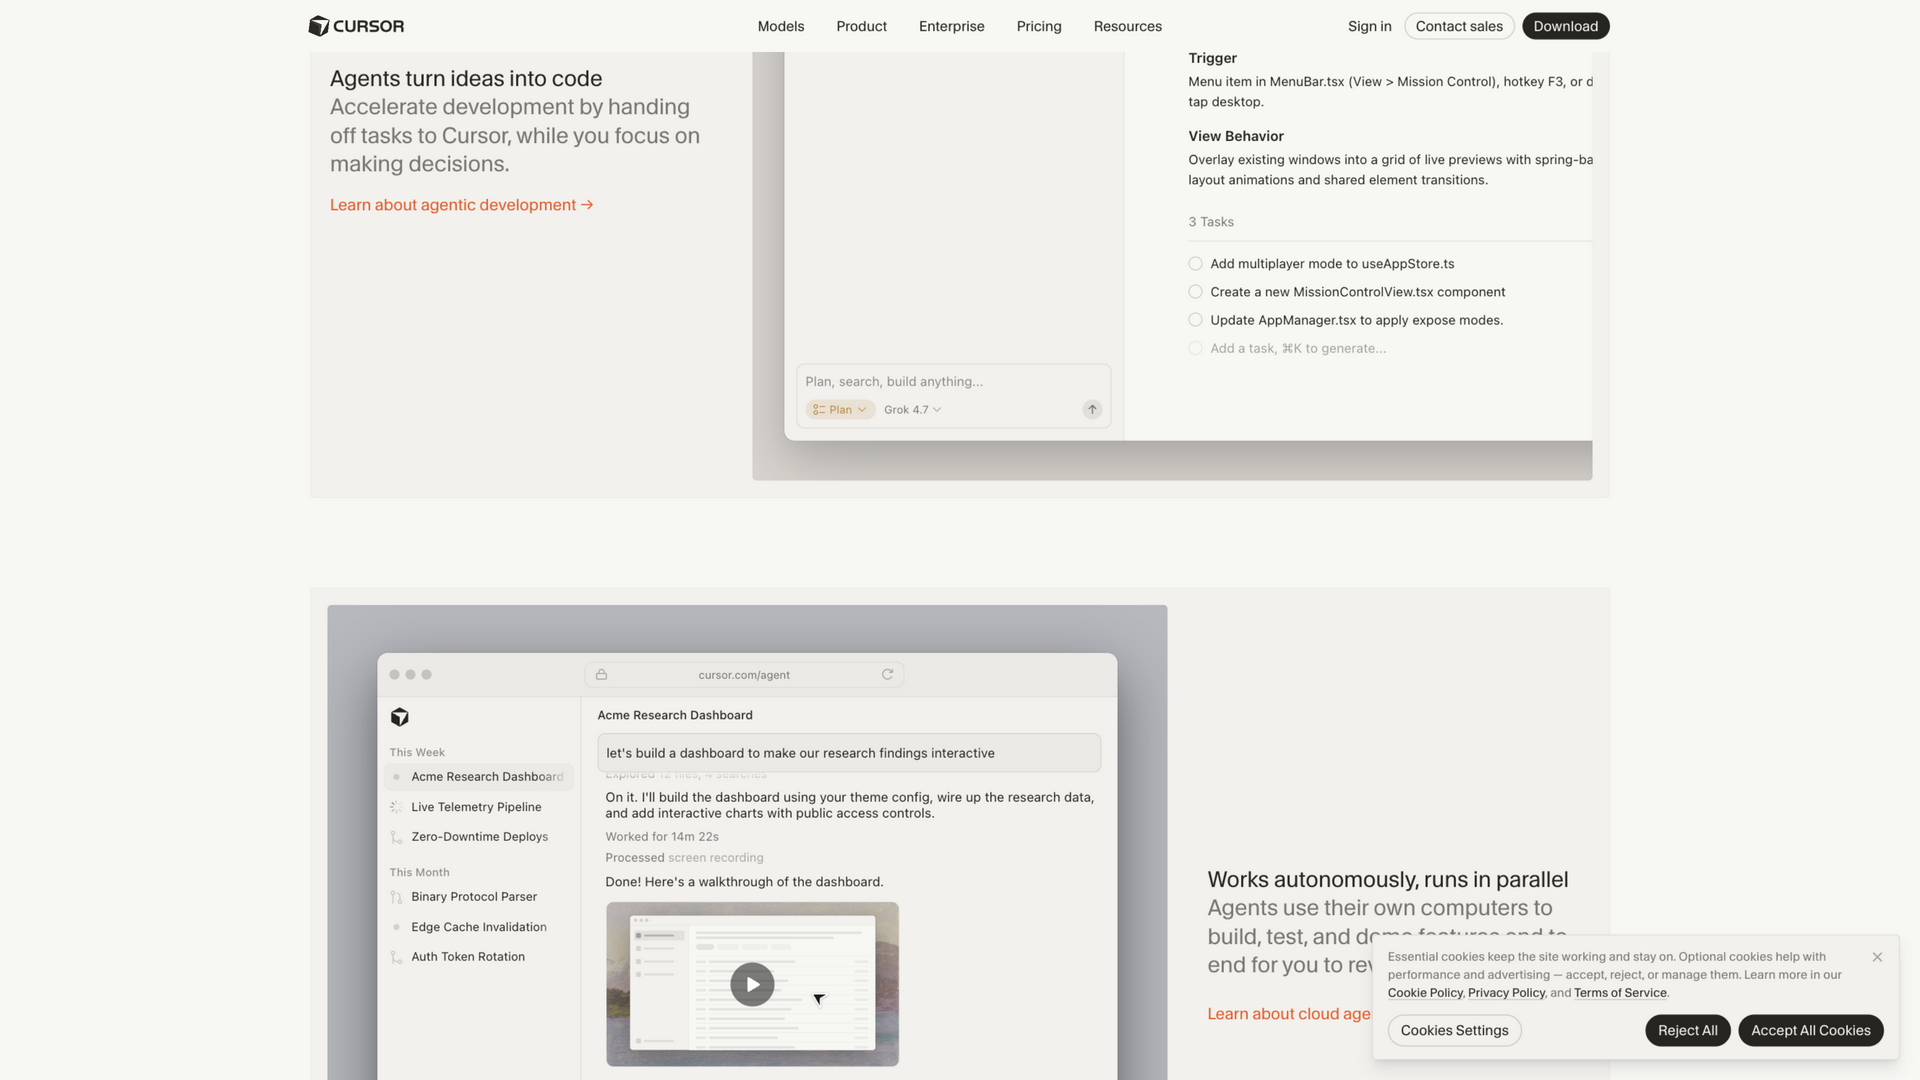Click the Sign in link

pos(1369,26)
